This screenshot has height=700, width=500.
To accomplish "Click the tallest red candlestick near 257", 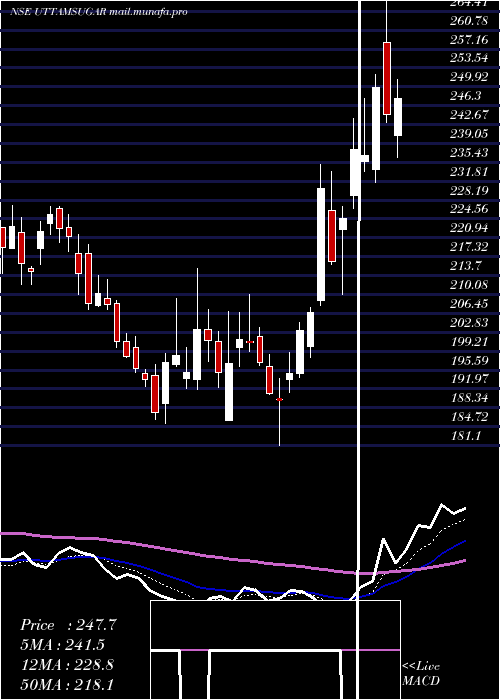I will [x=387, y=79].
